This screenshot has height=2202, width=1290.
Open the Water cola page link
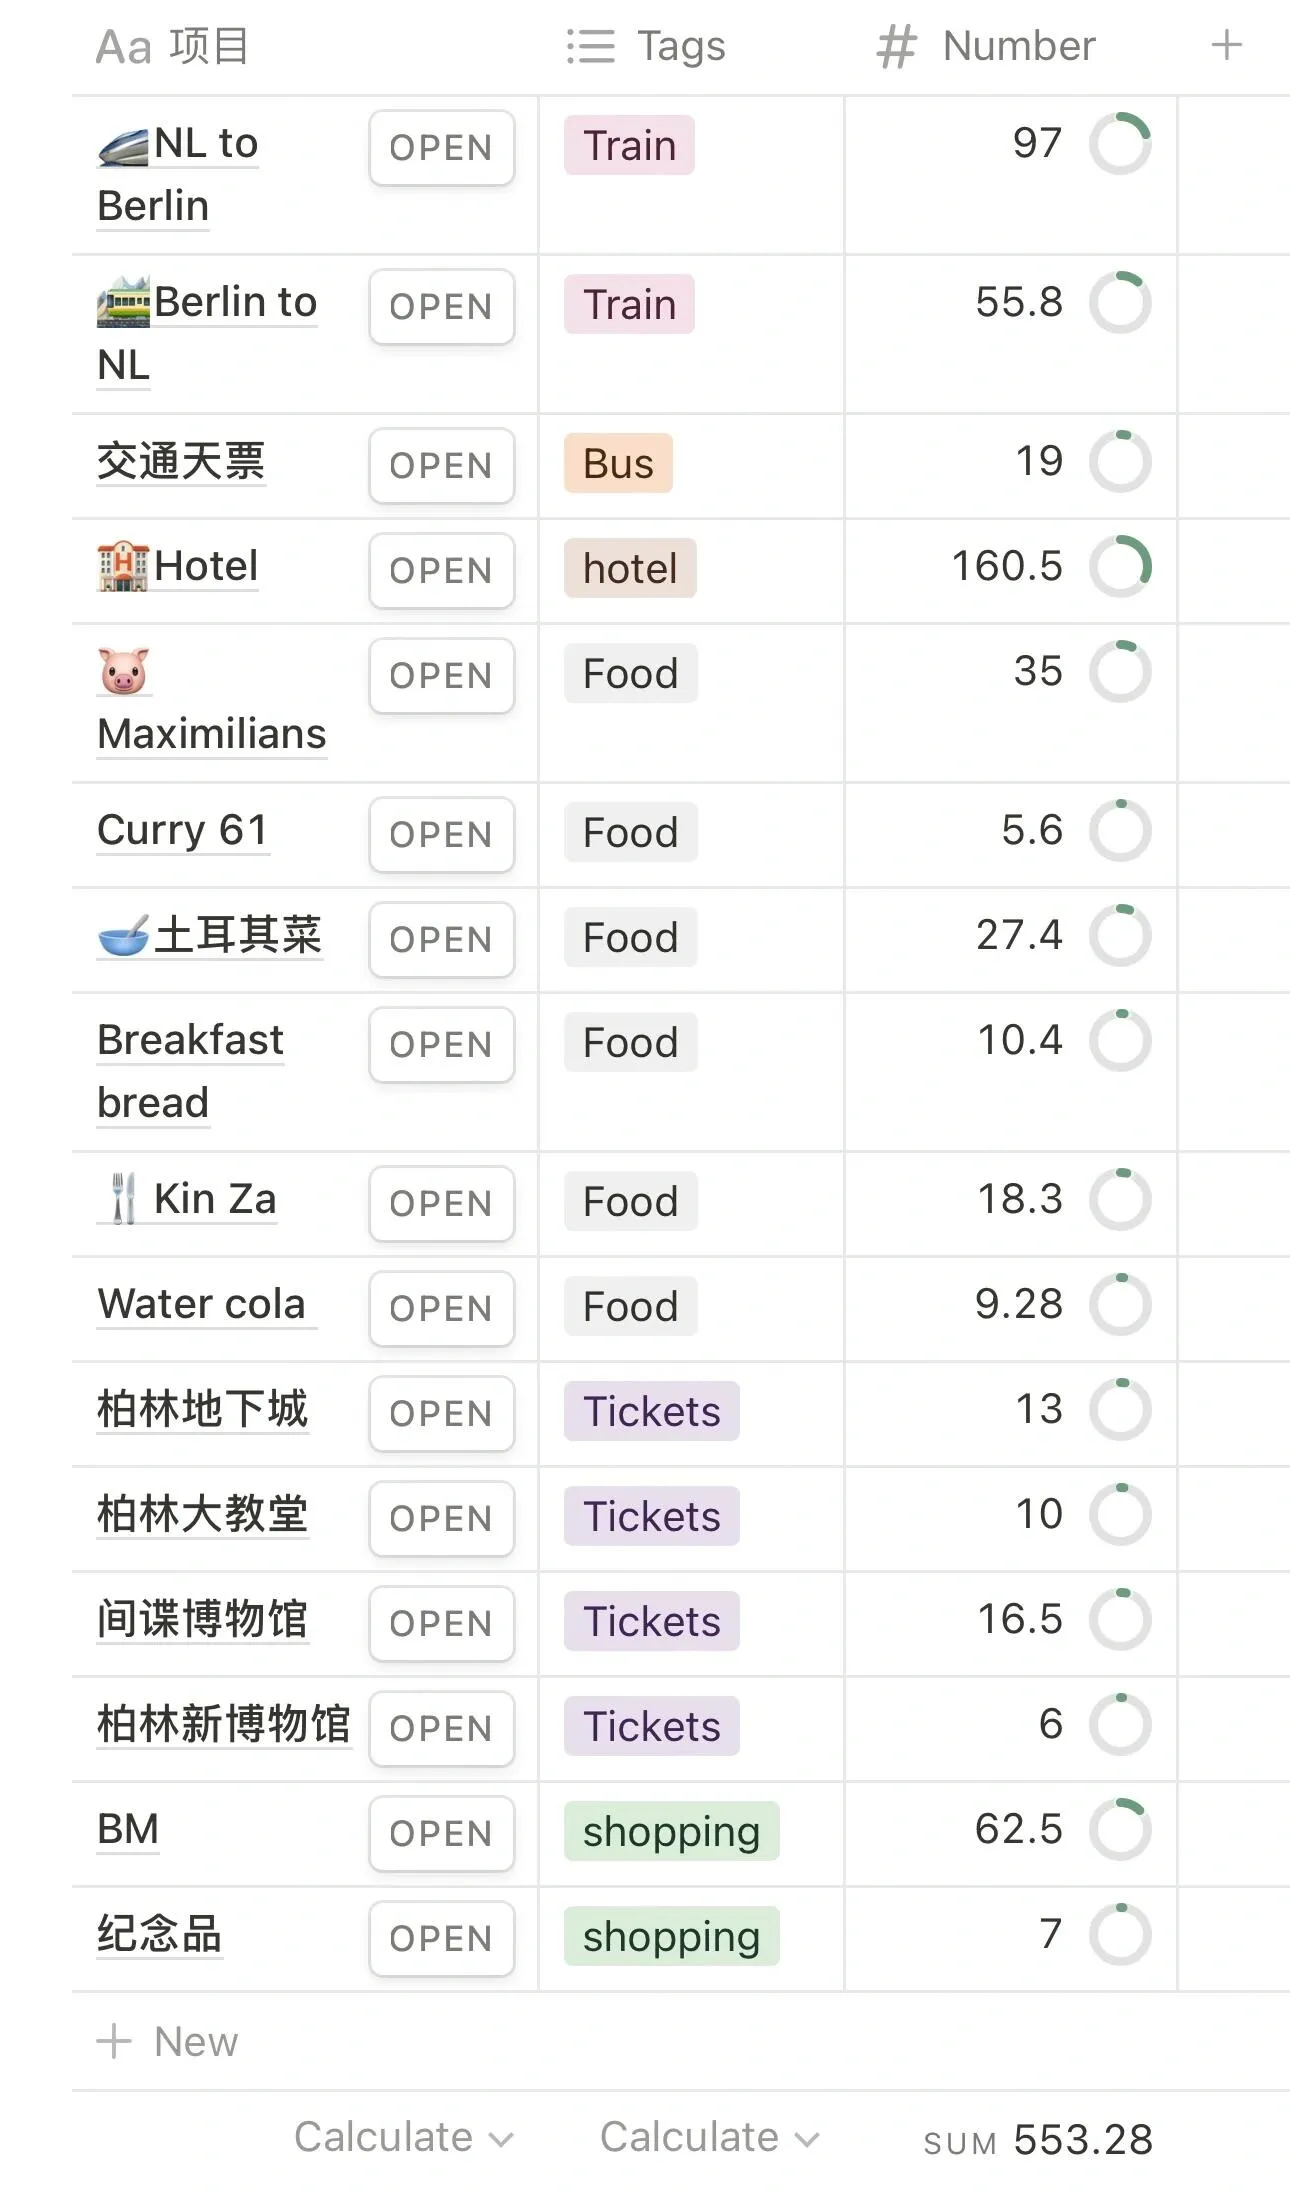tap(202, 1304)
